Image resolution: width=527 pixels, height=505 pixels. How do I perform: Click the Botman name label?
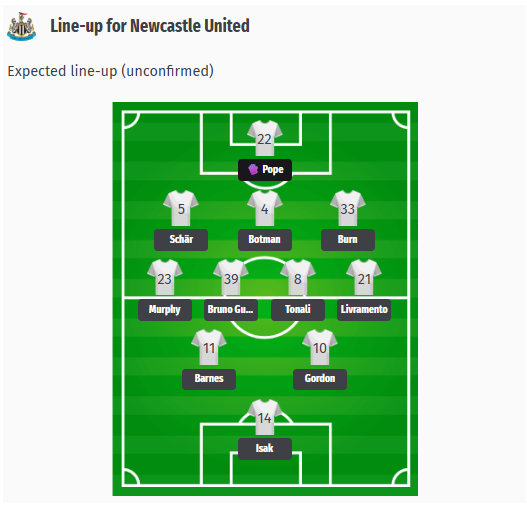click(x=265, y=240)
